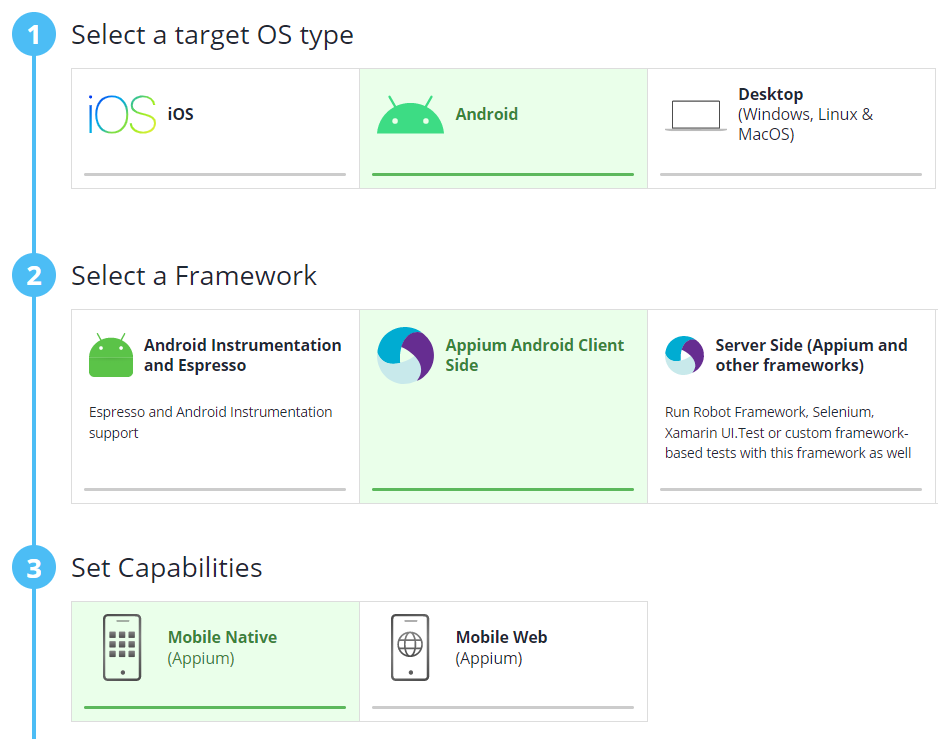Viewport: 938px width, 739px height.
Task: Select Android Instrumentation and Espresso framework
Action: 242,355
